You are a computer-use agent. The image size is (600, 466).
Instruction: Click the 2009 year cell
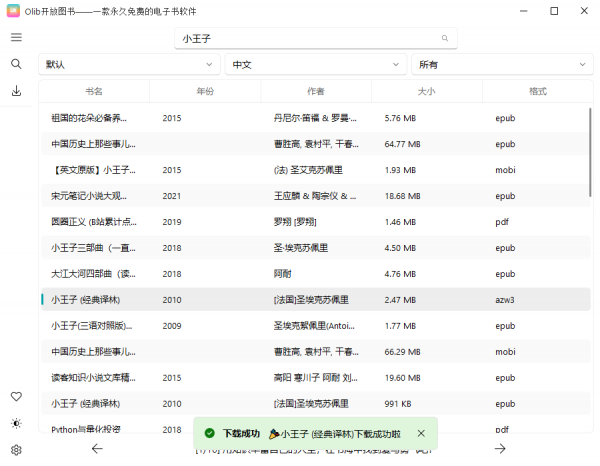(171, 326)
